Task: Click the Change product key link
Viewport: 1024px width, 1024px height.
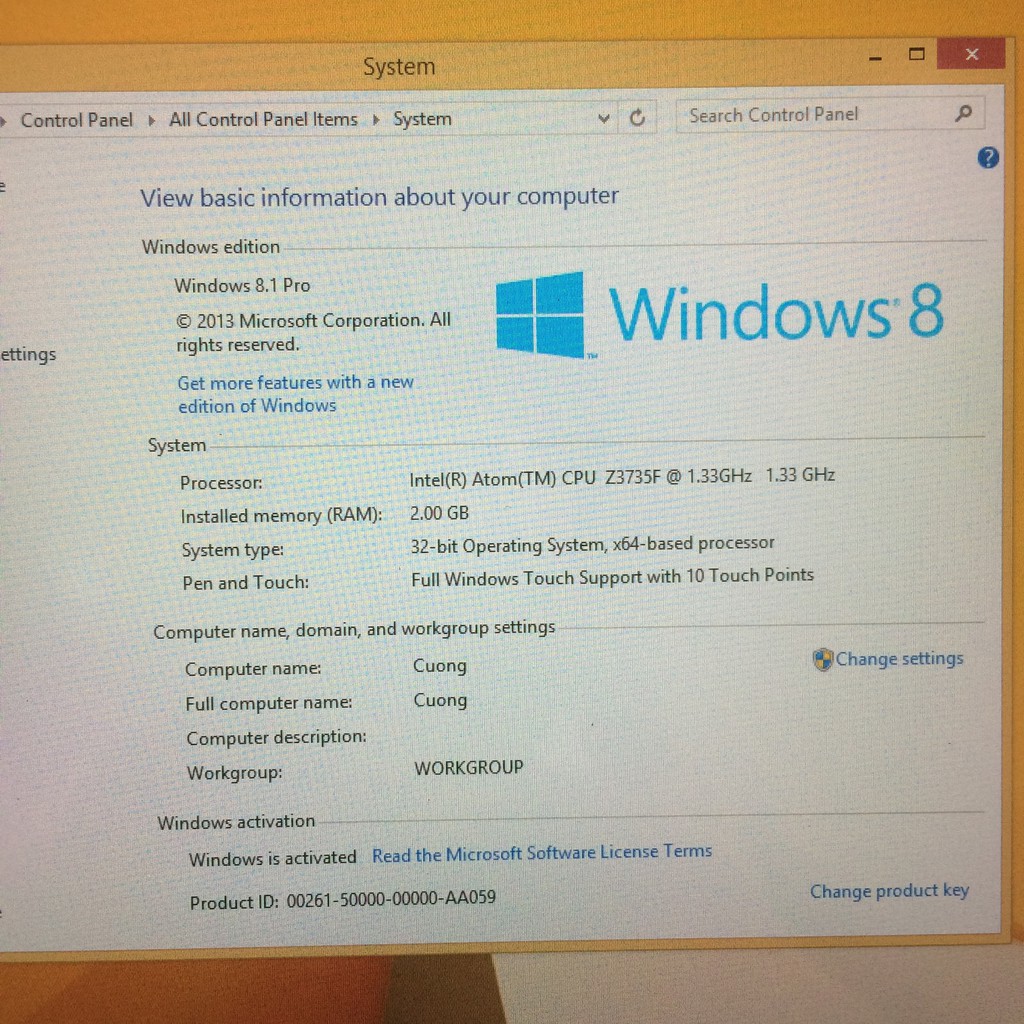Action: [889, 891]
